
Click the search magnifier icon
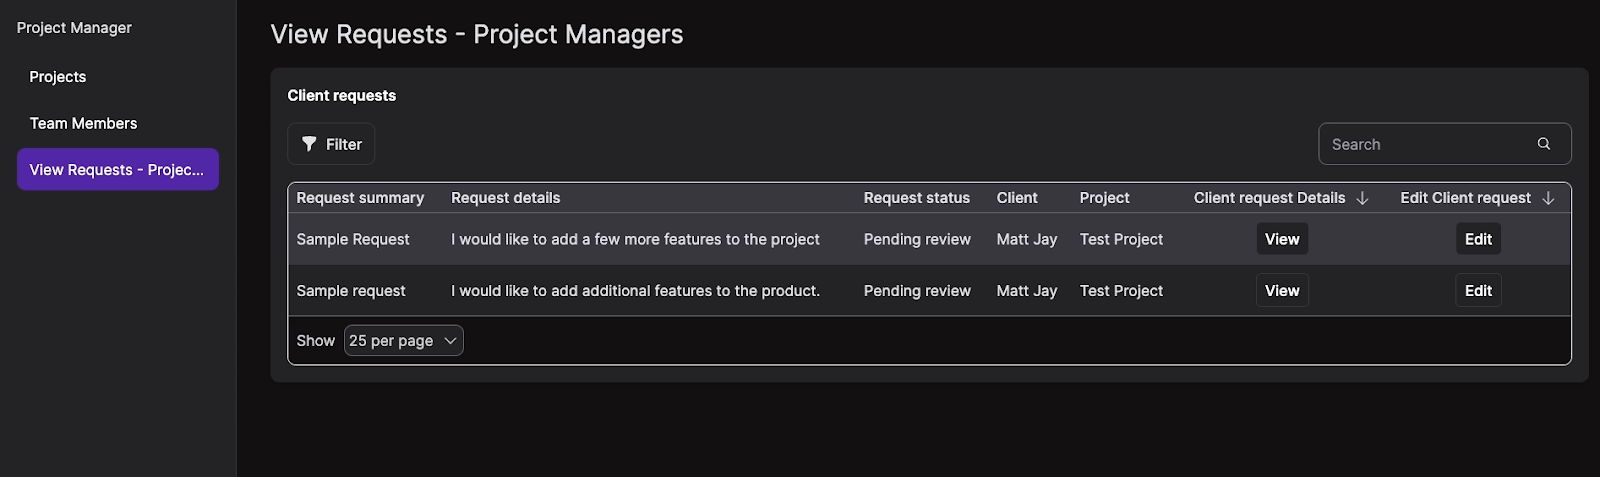(1544, 144)
